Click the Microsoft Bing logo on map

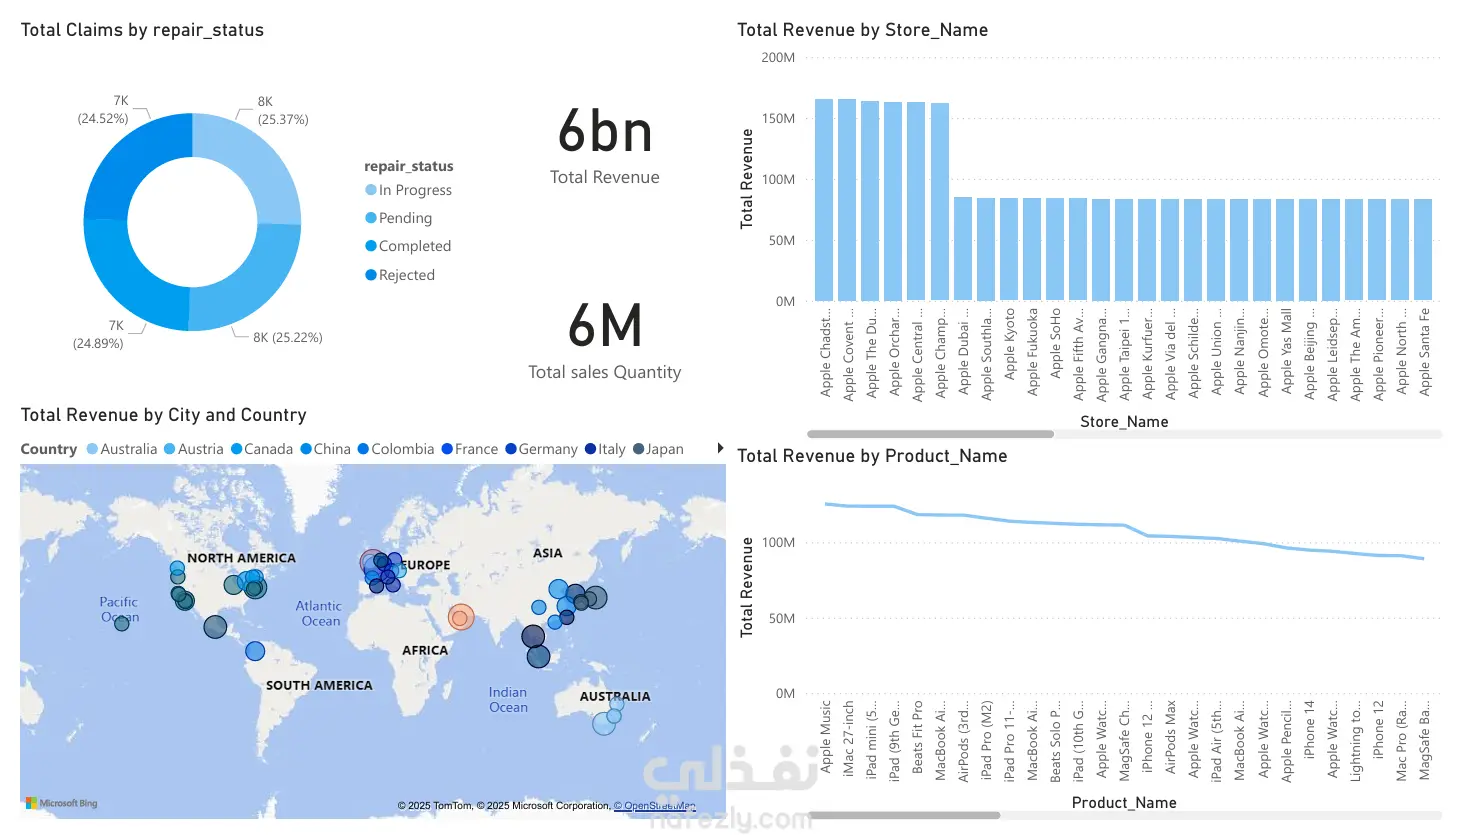pyautogui.click(x=62, y=803)
